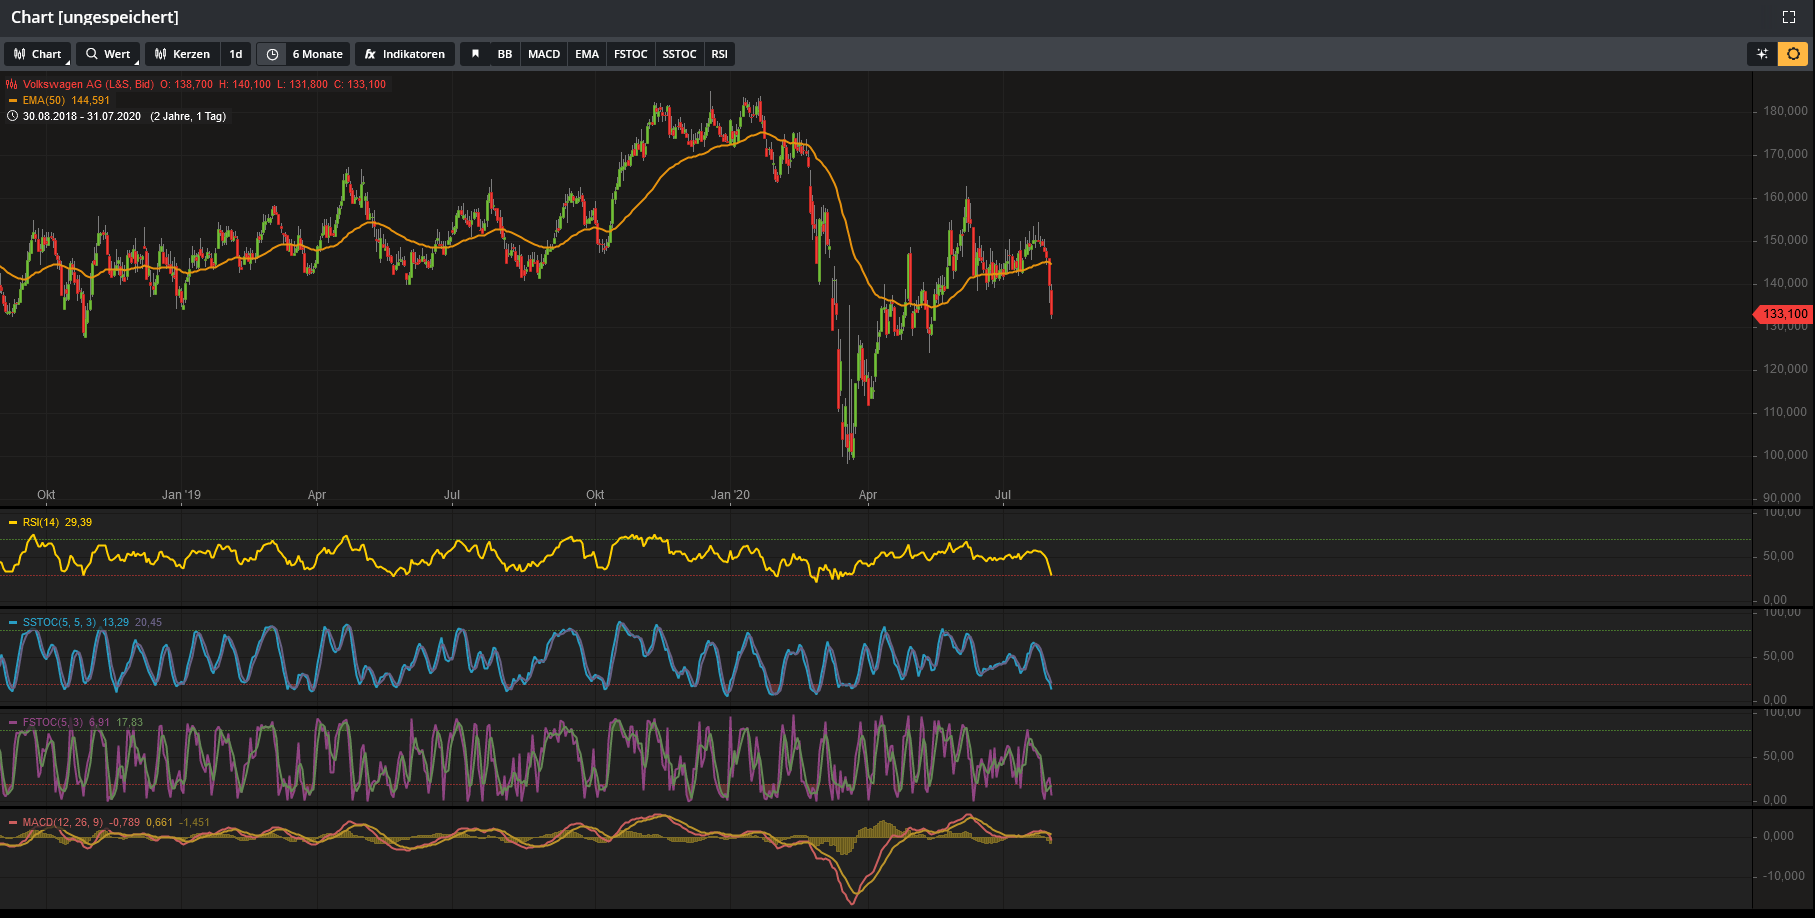Open the Chart dropdown menu
The width and height of the screenshot is (1815, 918).
[x=38, y=54]
